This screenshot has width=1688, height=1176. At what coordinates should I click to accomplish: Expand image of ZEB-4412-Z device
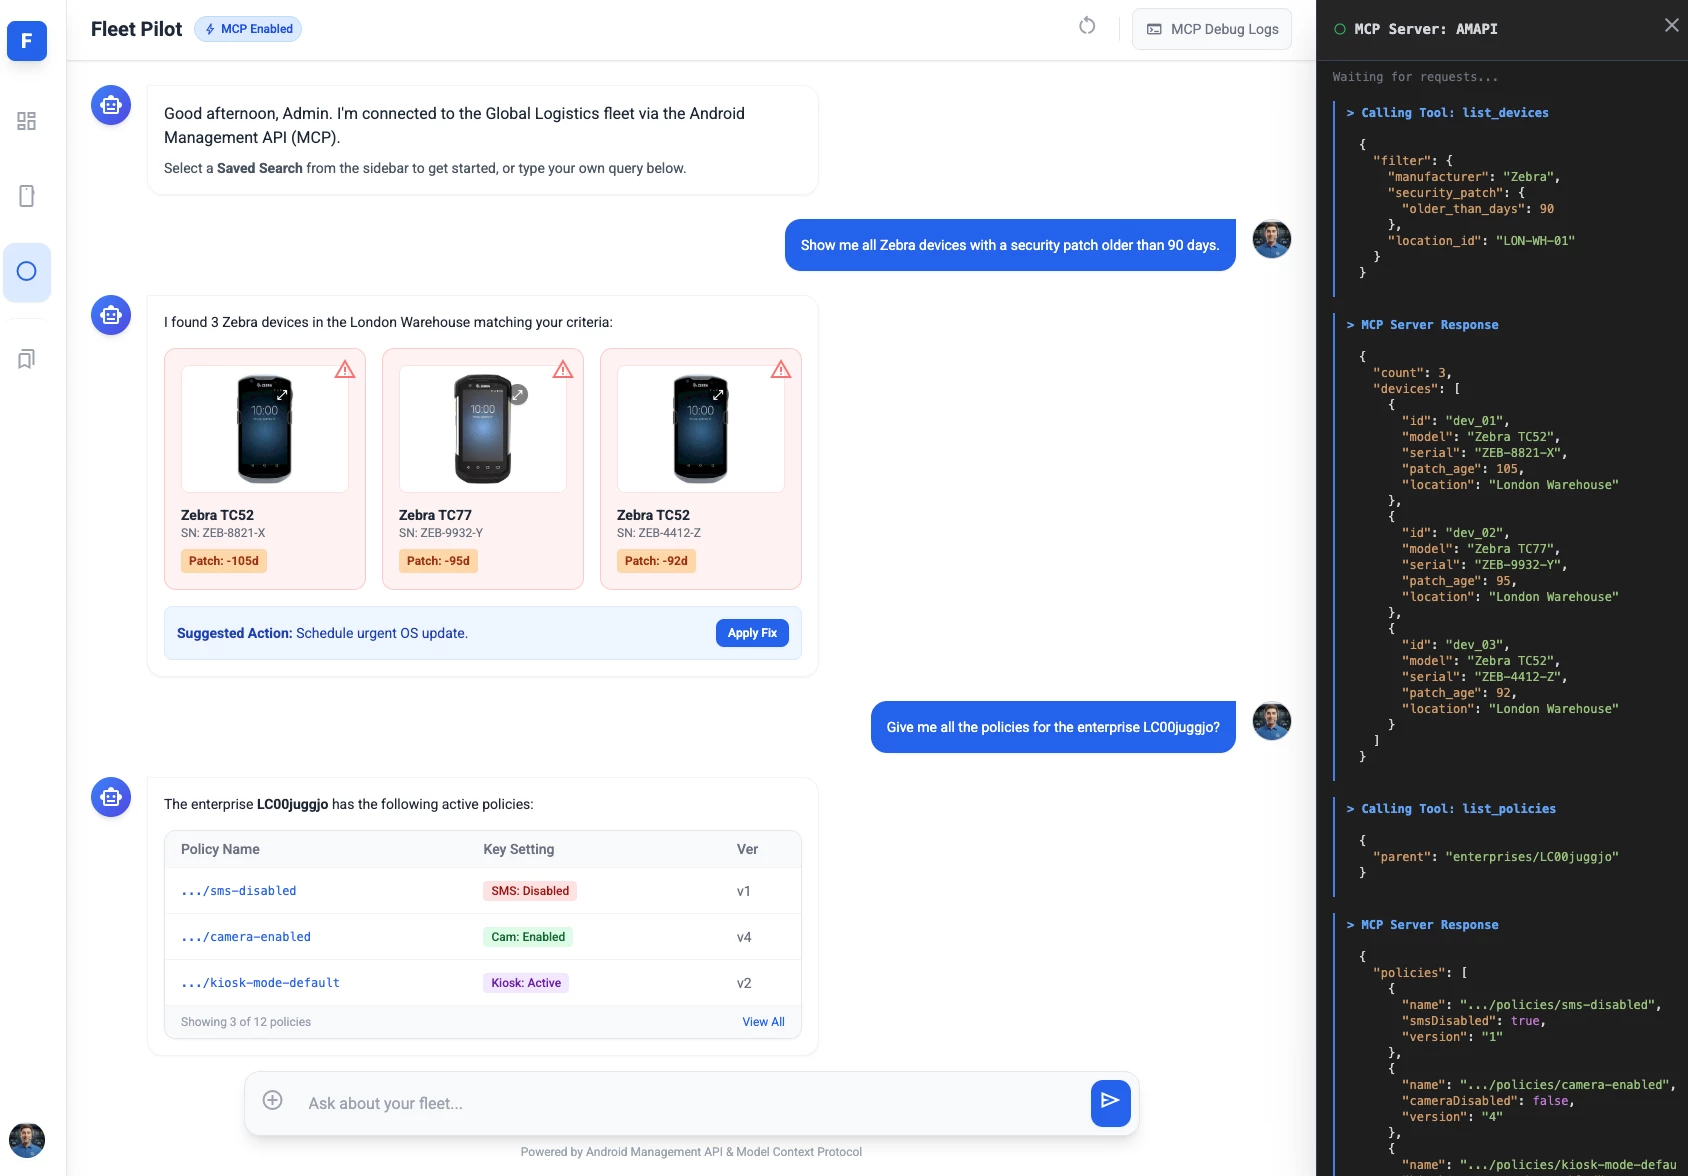[x=718, y=395]
